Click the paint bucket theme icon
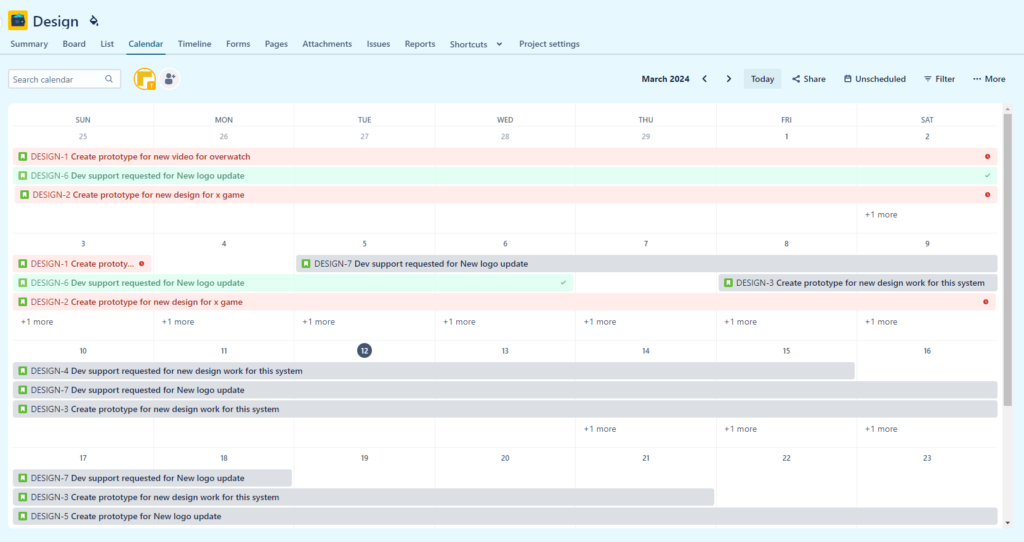The height and width of the screenshot is (542, 1024). [94, 20]
